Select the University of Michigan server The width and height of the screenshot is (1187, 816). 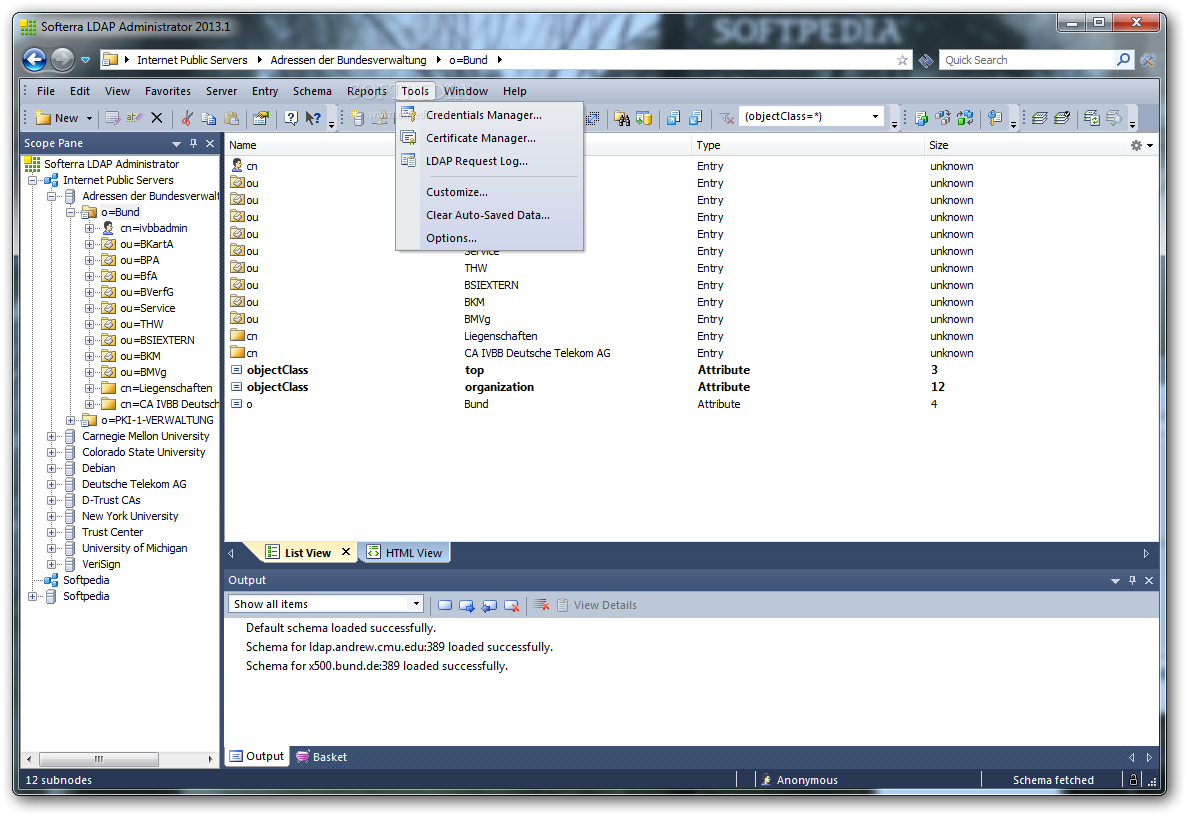pos(135,549)
